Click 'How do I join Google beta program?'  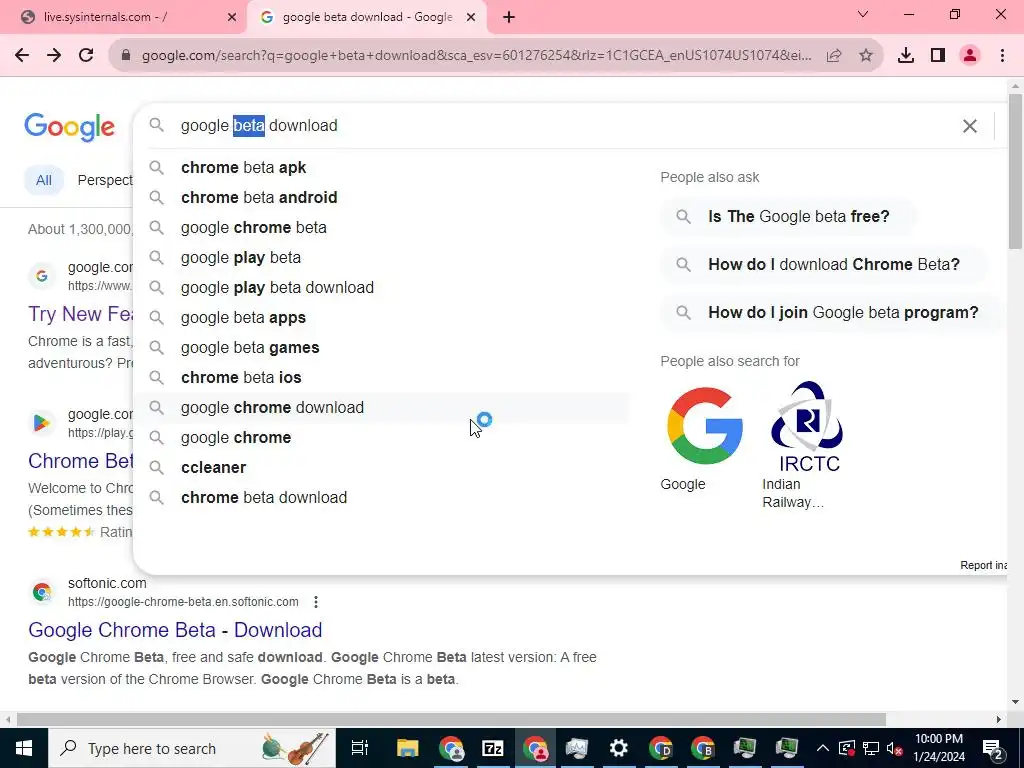833,313
